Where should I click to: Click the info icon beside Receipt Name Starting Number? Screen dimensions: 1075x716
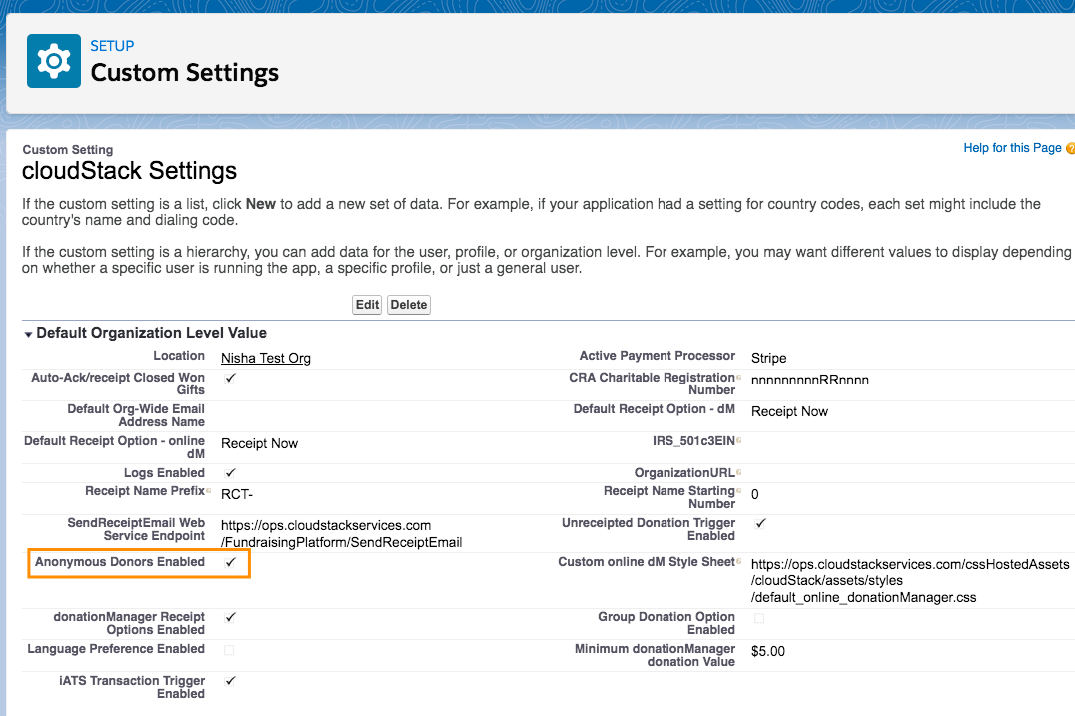[738, 490]
